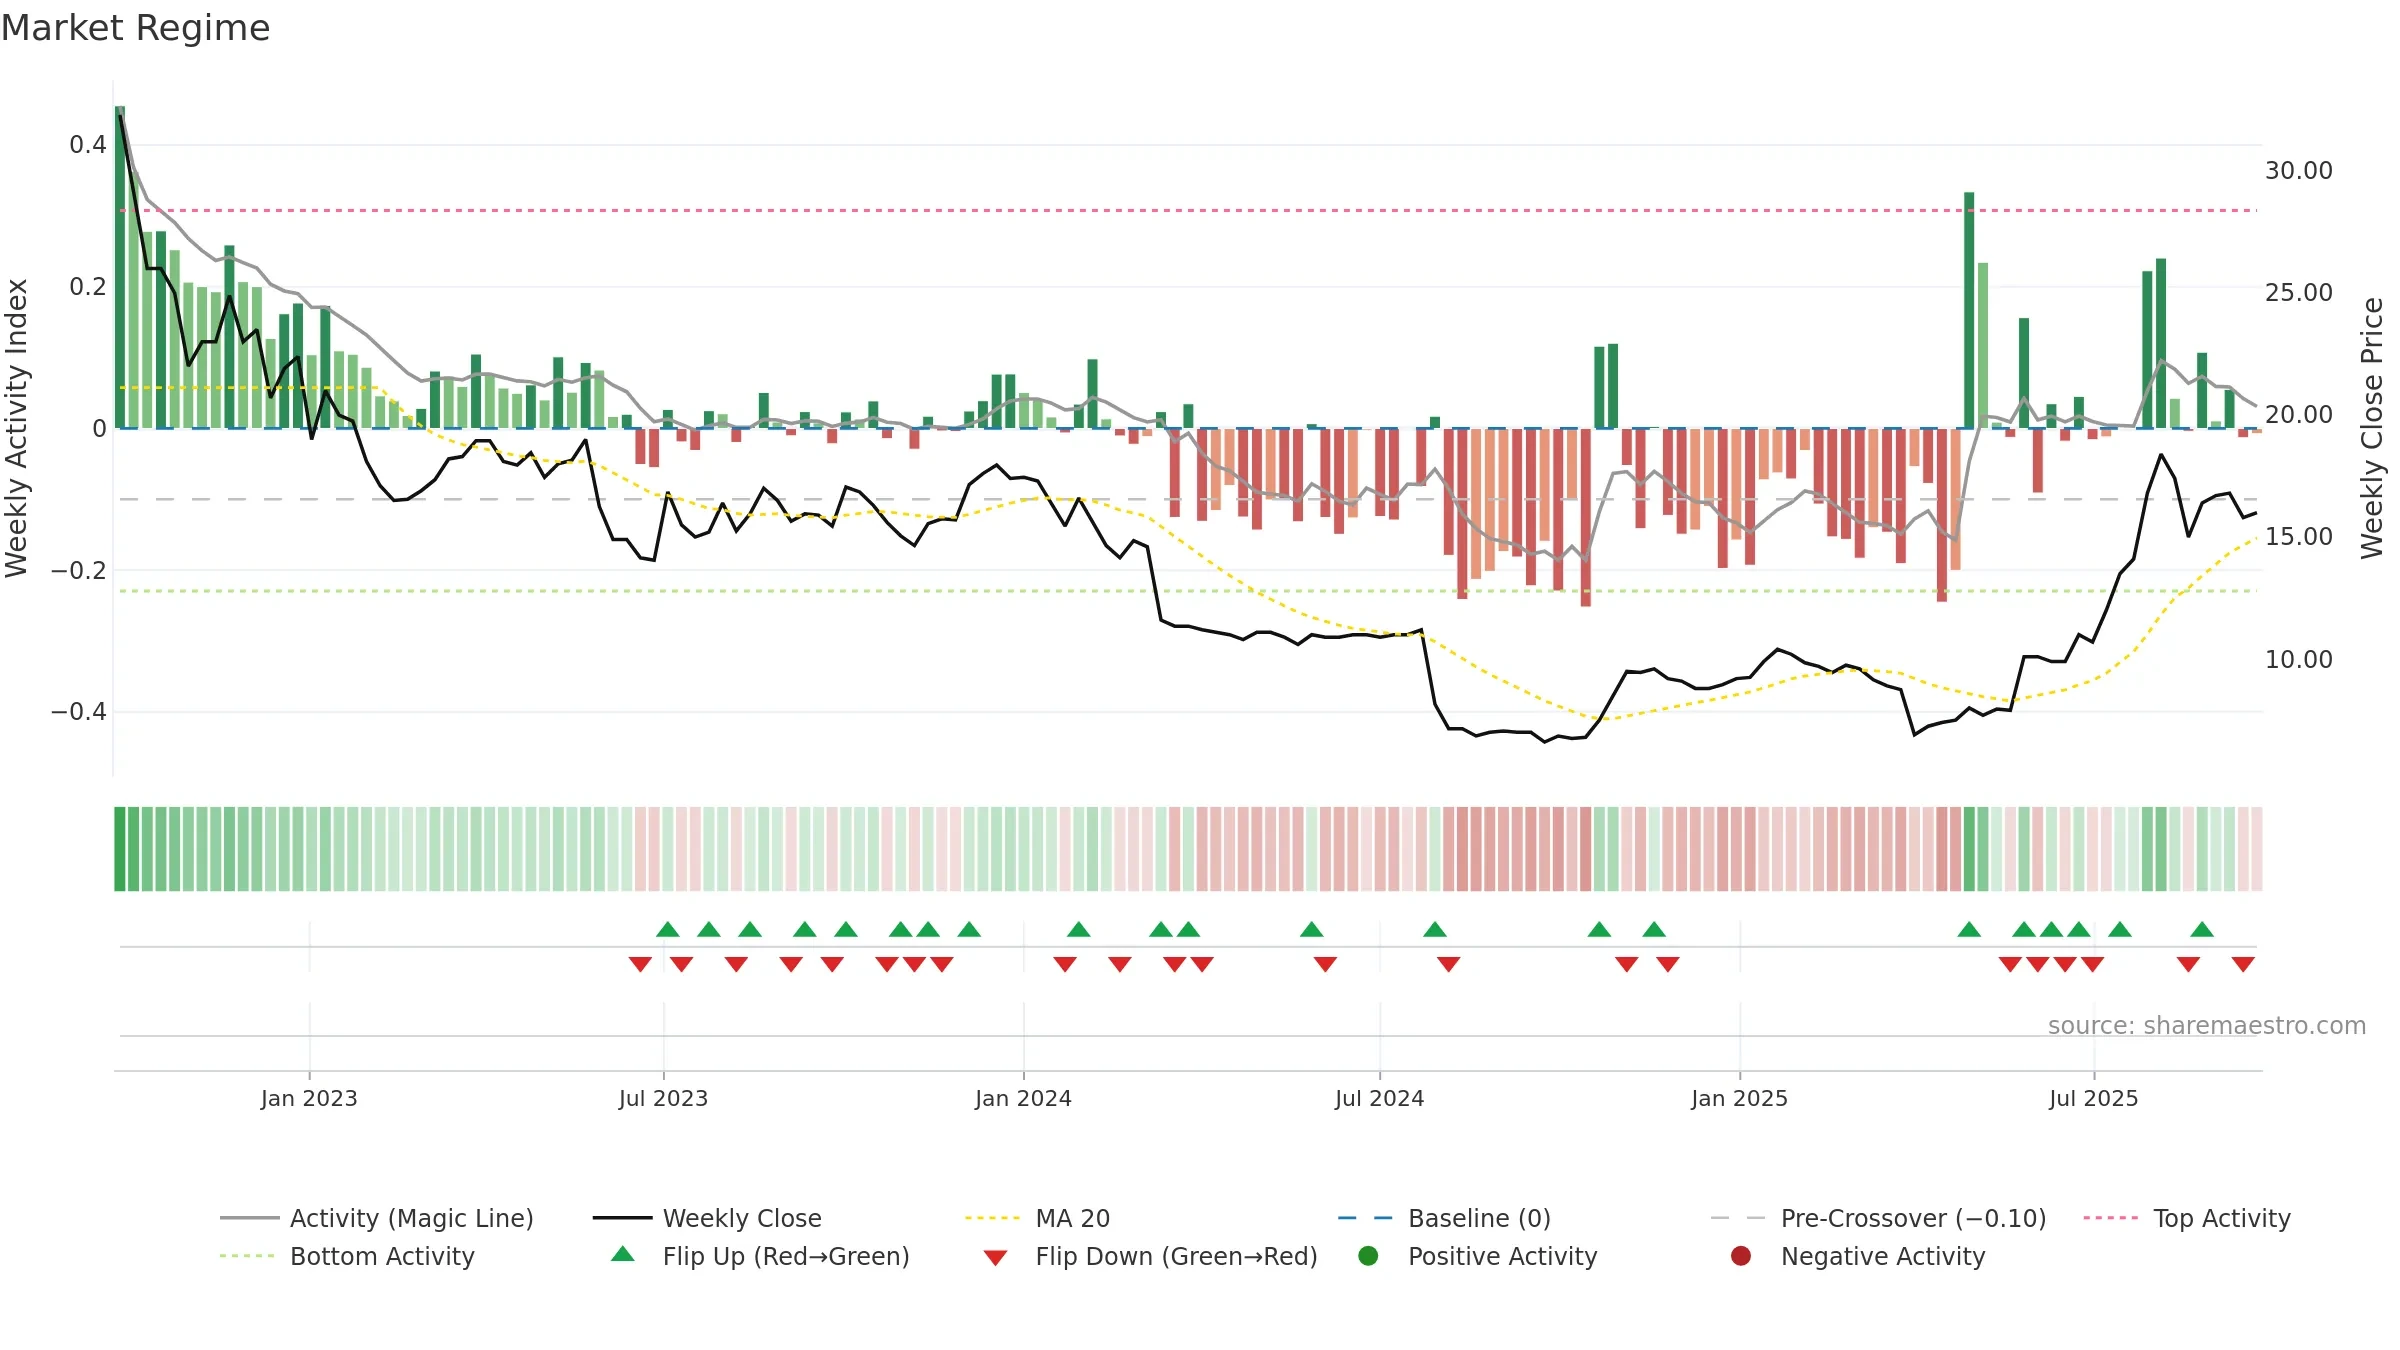Image resolution: width=2400 pixels, height=1350 pixels.
Task: Click the Jul 2025 x-axis label
Action: point(2093,1098)
